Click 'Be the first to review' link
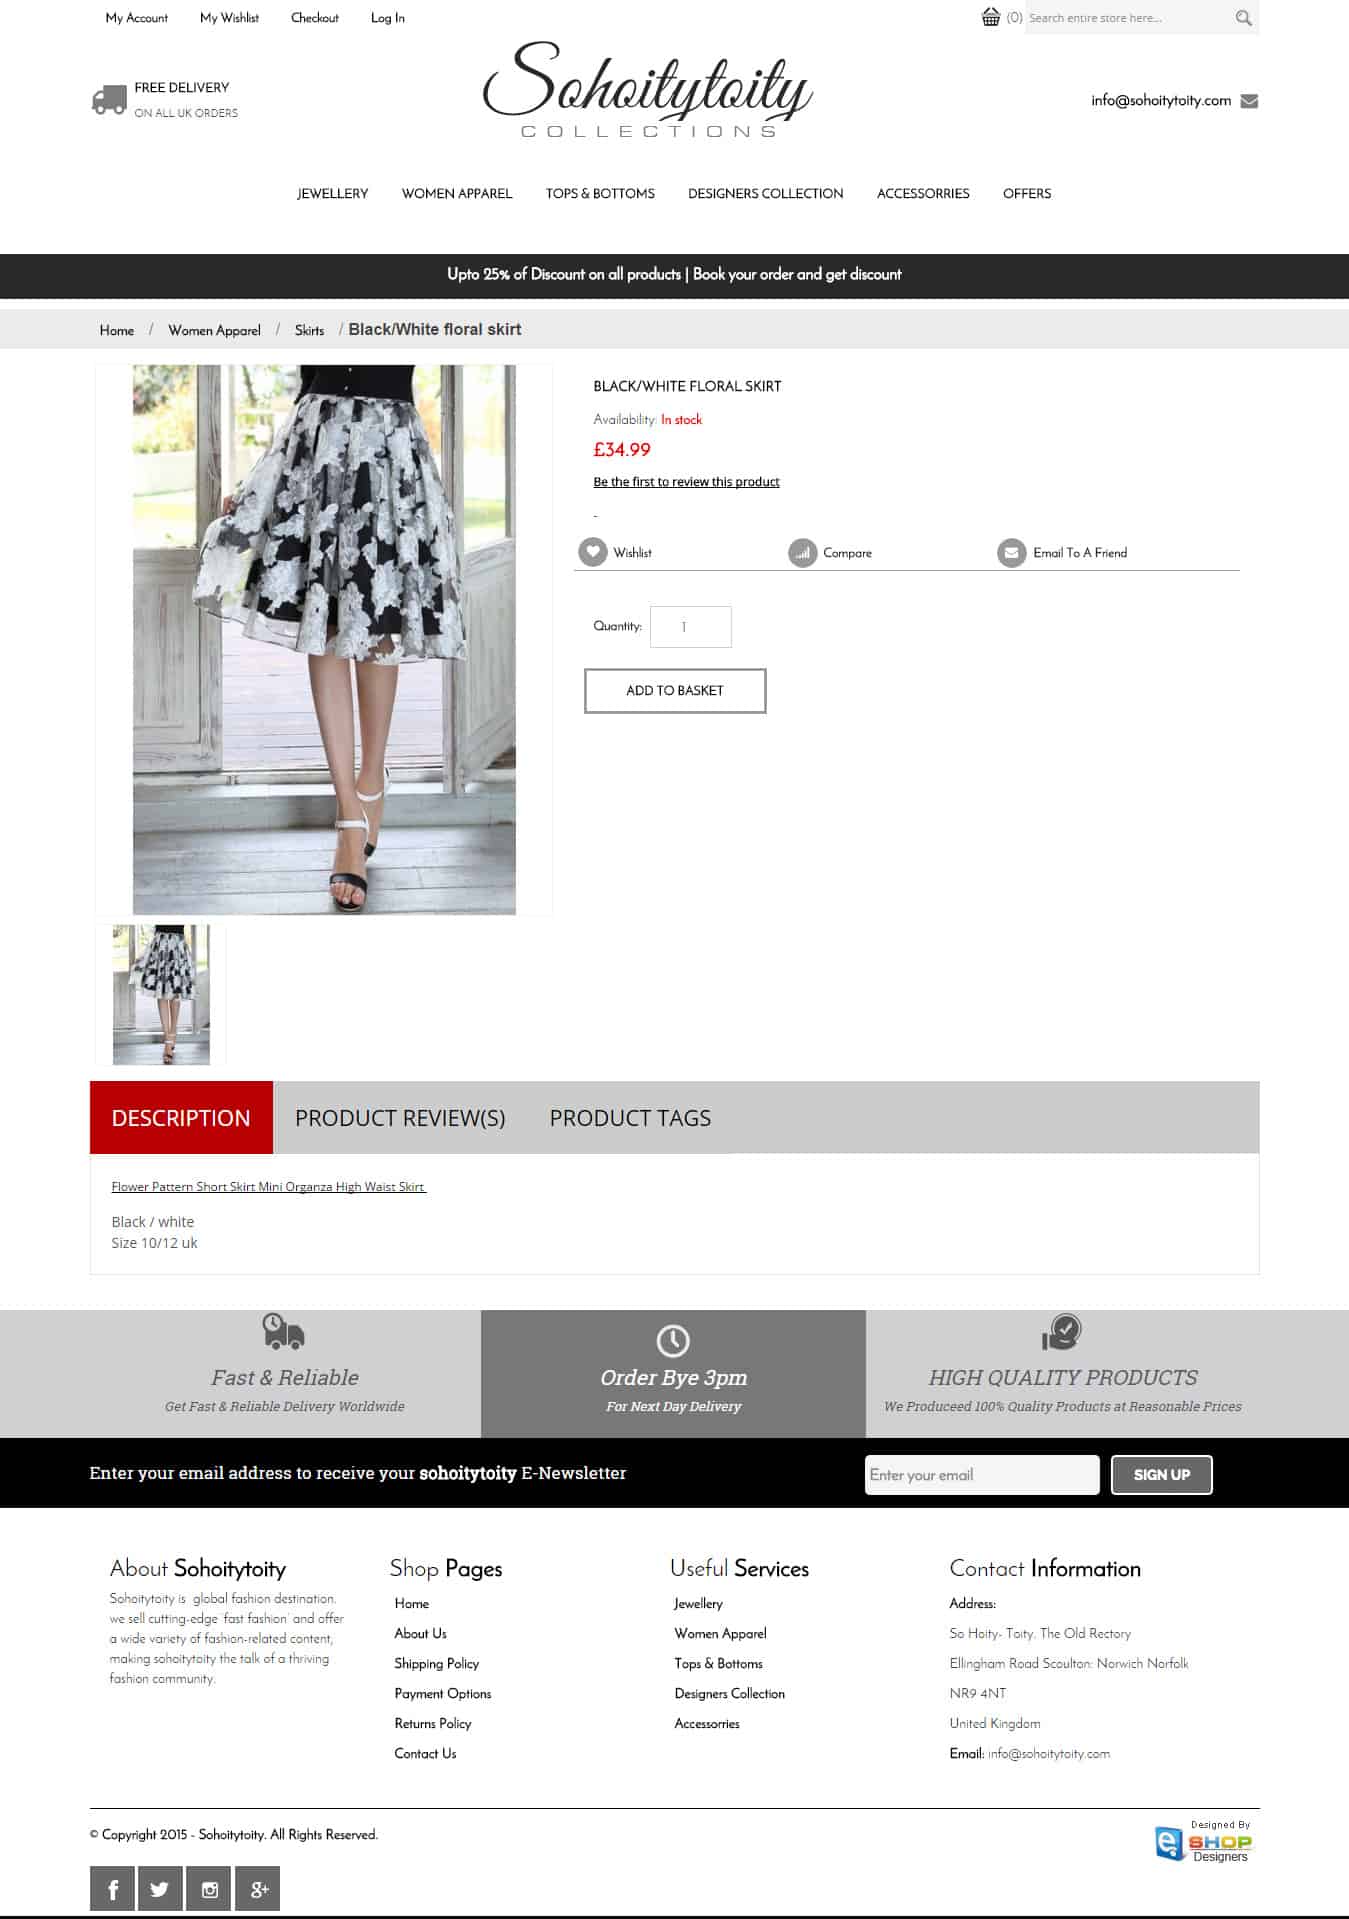The image size is (1349, 1919). (x=686, y=482)
